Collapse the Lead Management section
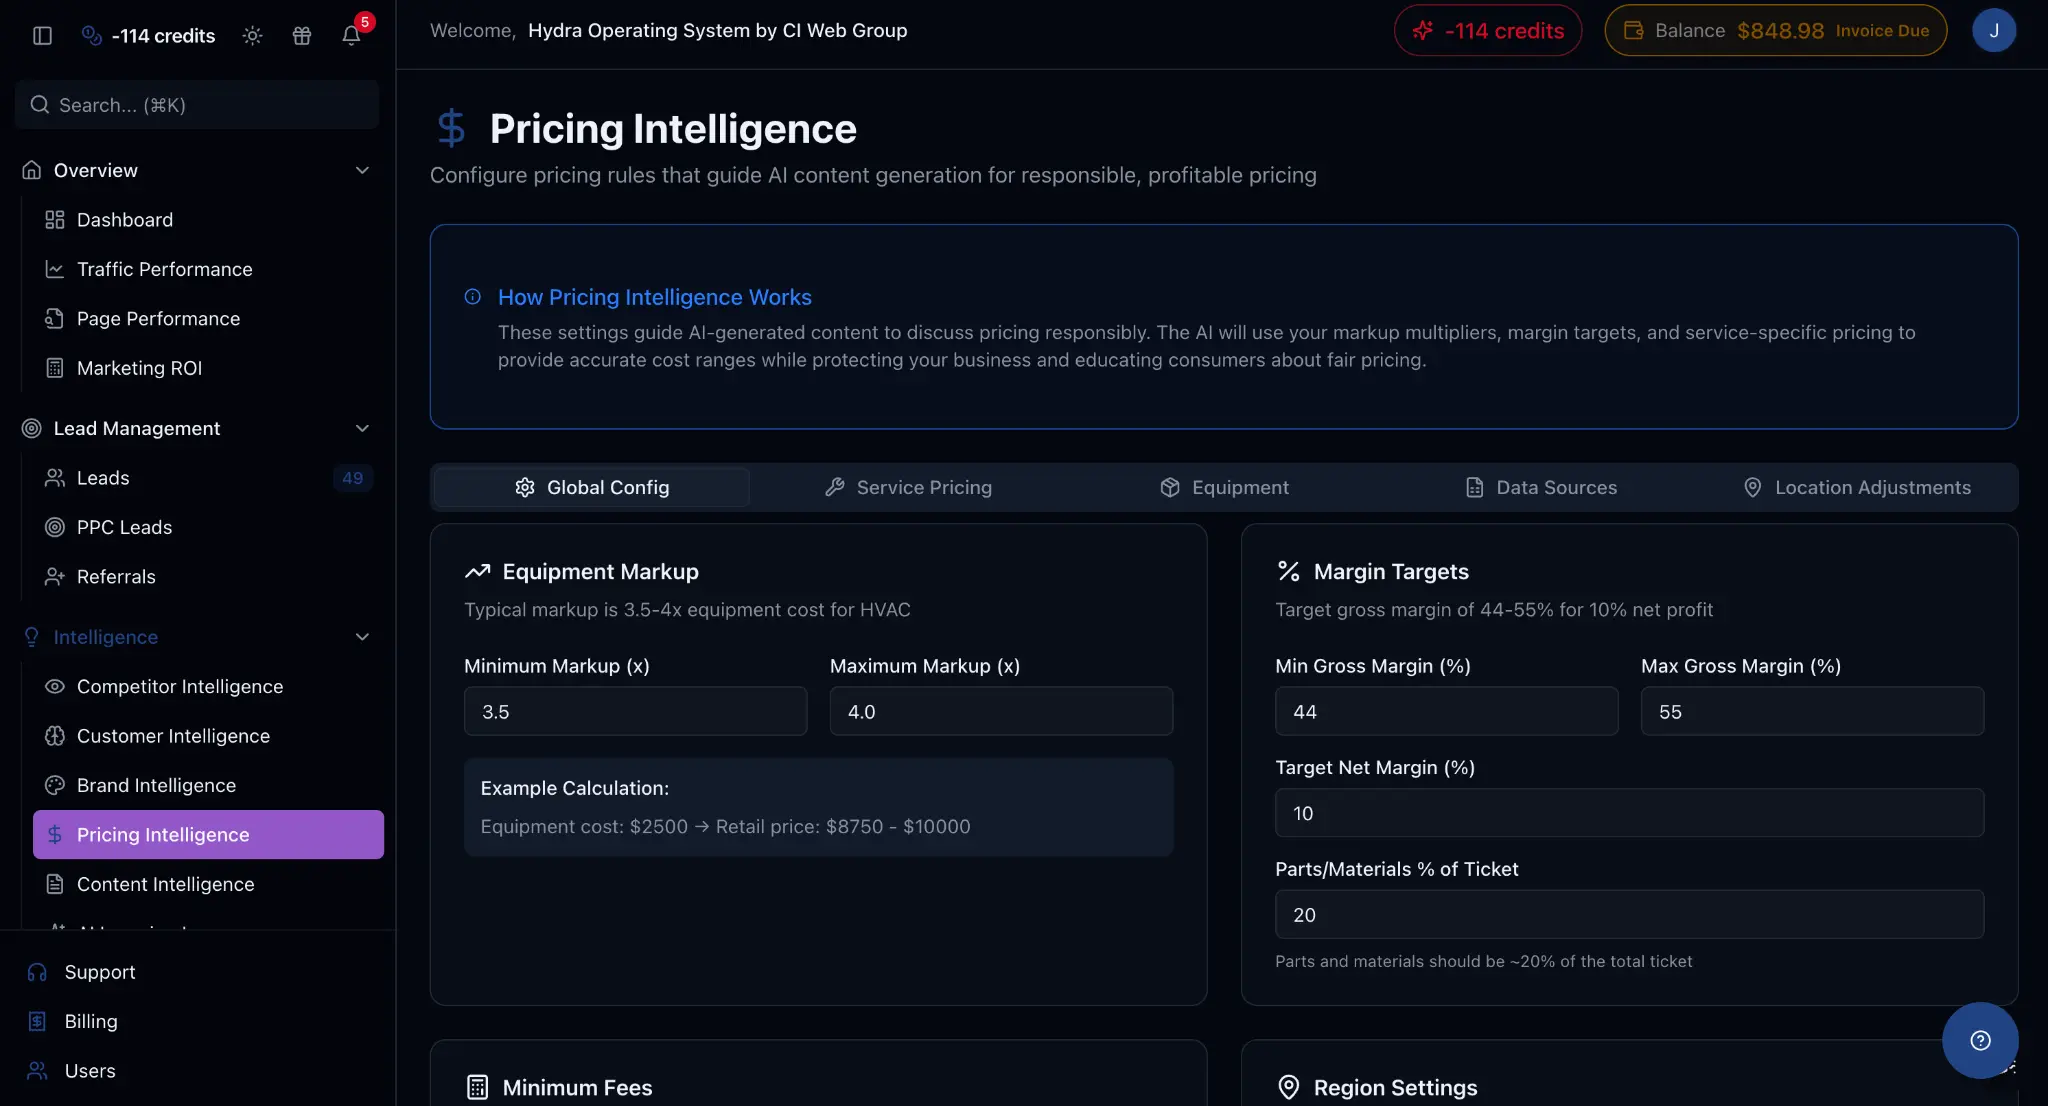This screenshot has height=1106, width=2048. pyautogui.click(x=362, y=428)
